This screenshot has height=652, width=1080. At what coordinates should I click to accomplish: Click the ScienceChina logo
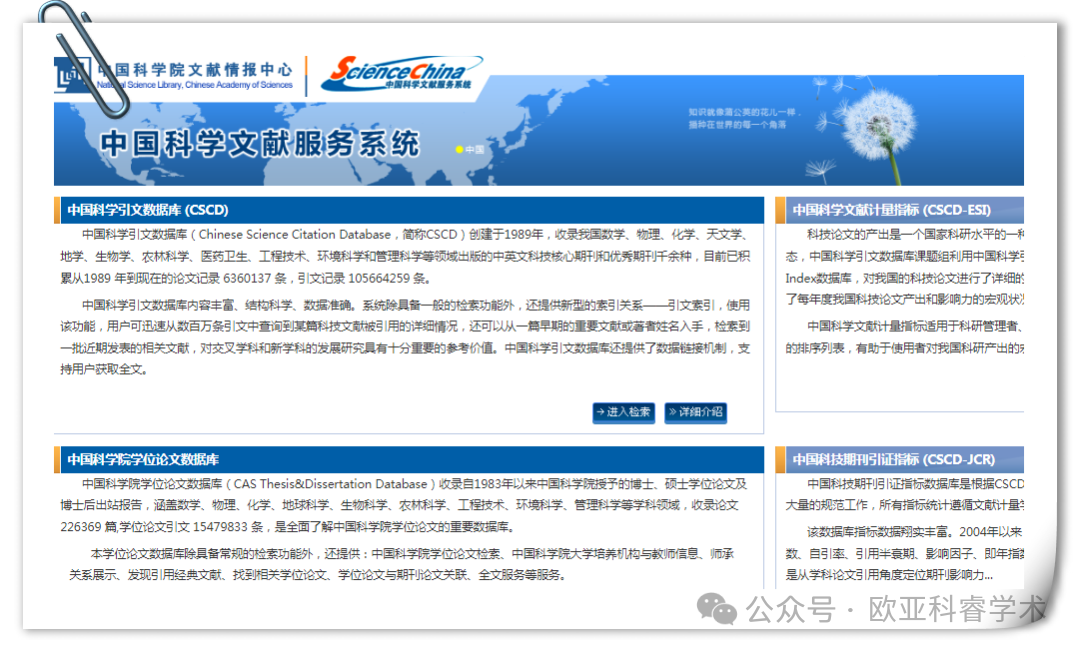(402, 74)
